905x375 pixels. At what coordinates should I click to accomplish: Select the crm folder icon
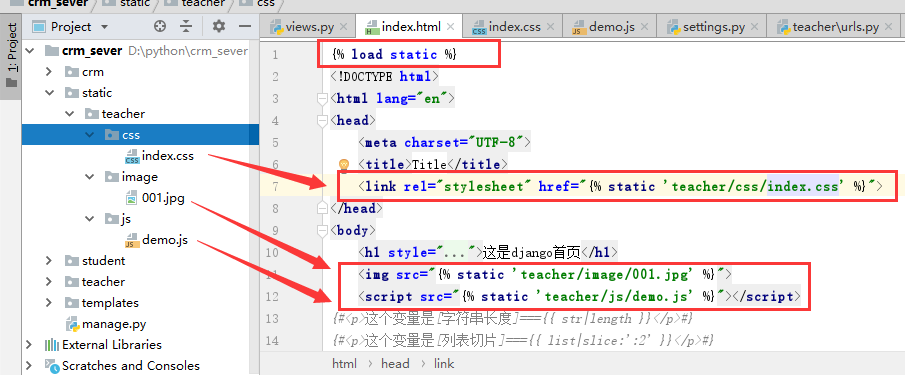72,72
